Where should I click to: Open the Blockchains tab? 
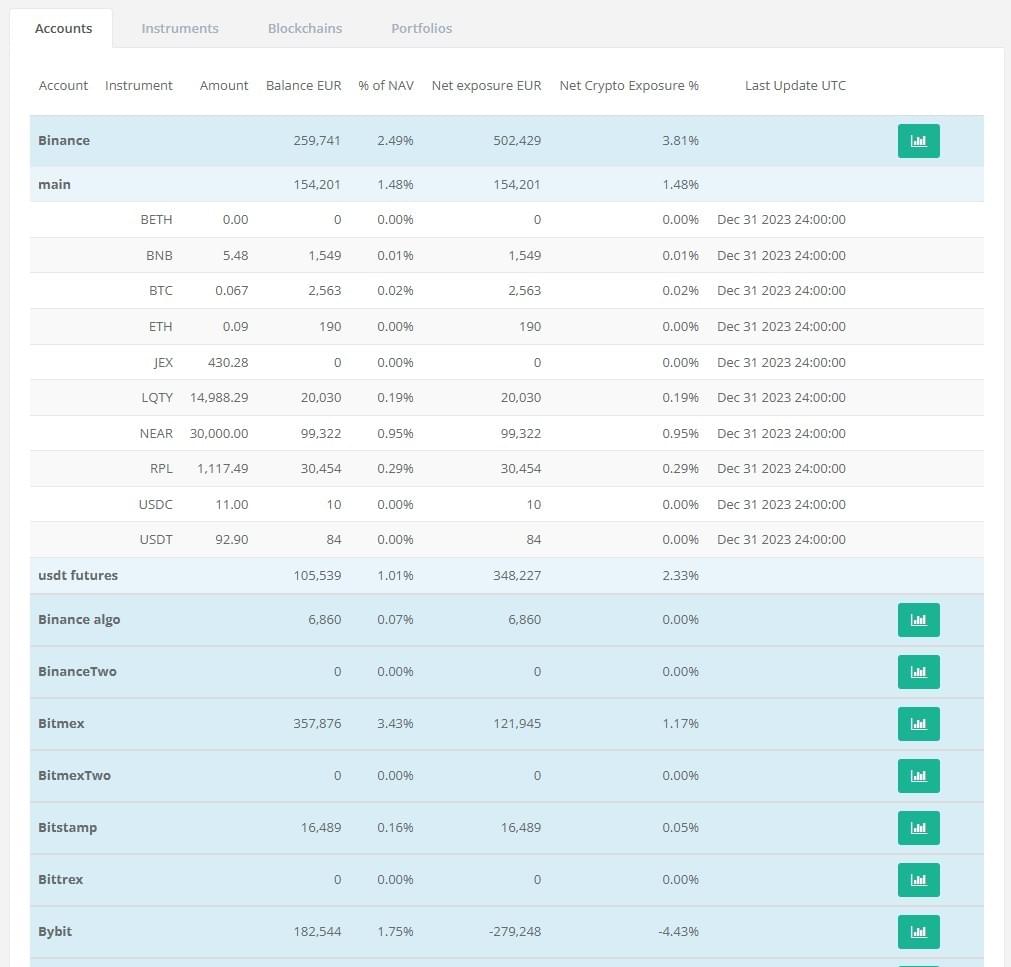[305, 28]
